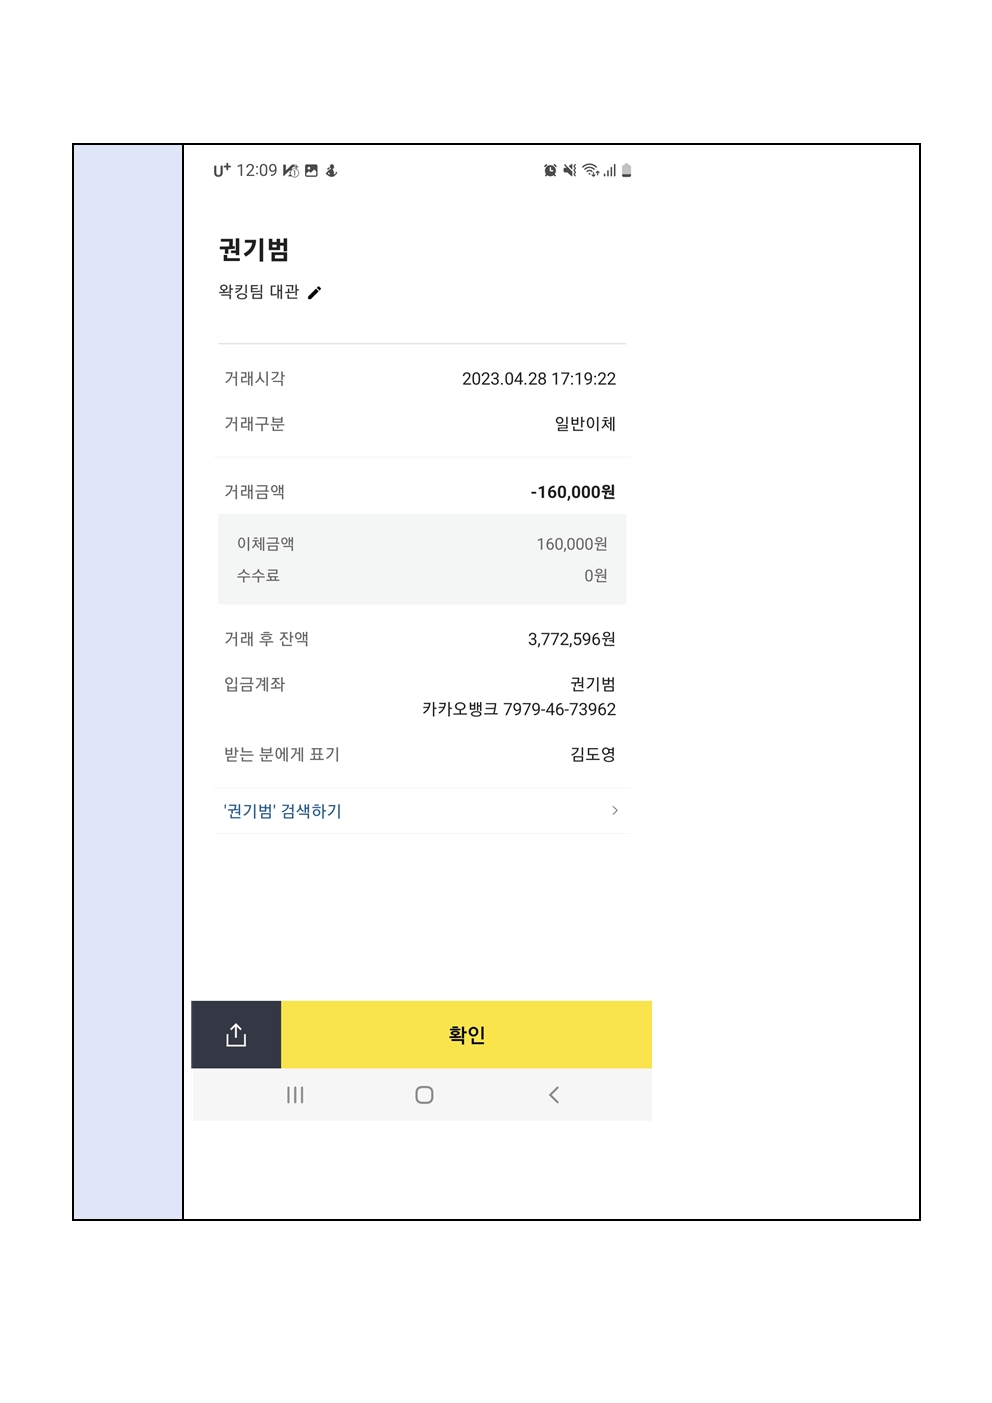Tap the Wi-Fi status icon
The height and width of the screenshot is (1403, 992).
[591, 171]
